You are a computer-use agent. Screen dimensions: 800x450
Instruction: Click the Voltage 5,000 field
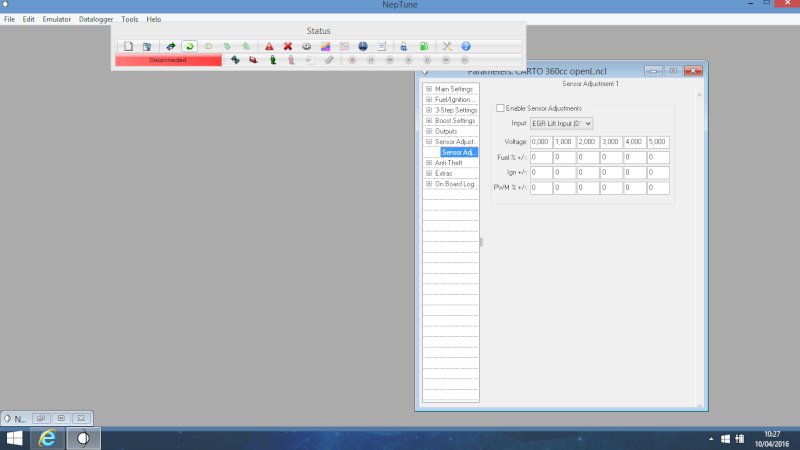pos(658,142)
